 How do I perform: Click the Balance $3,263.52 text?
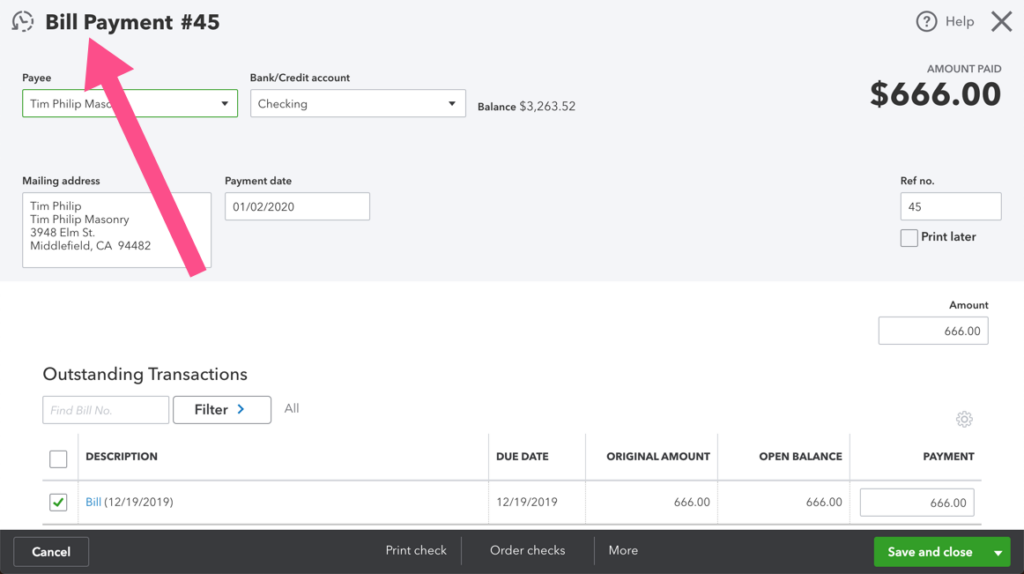click(x=526, y=106)
